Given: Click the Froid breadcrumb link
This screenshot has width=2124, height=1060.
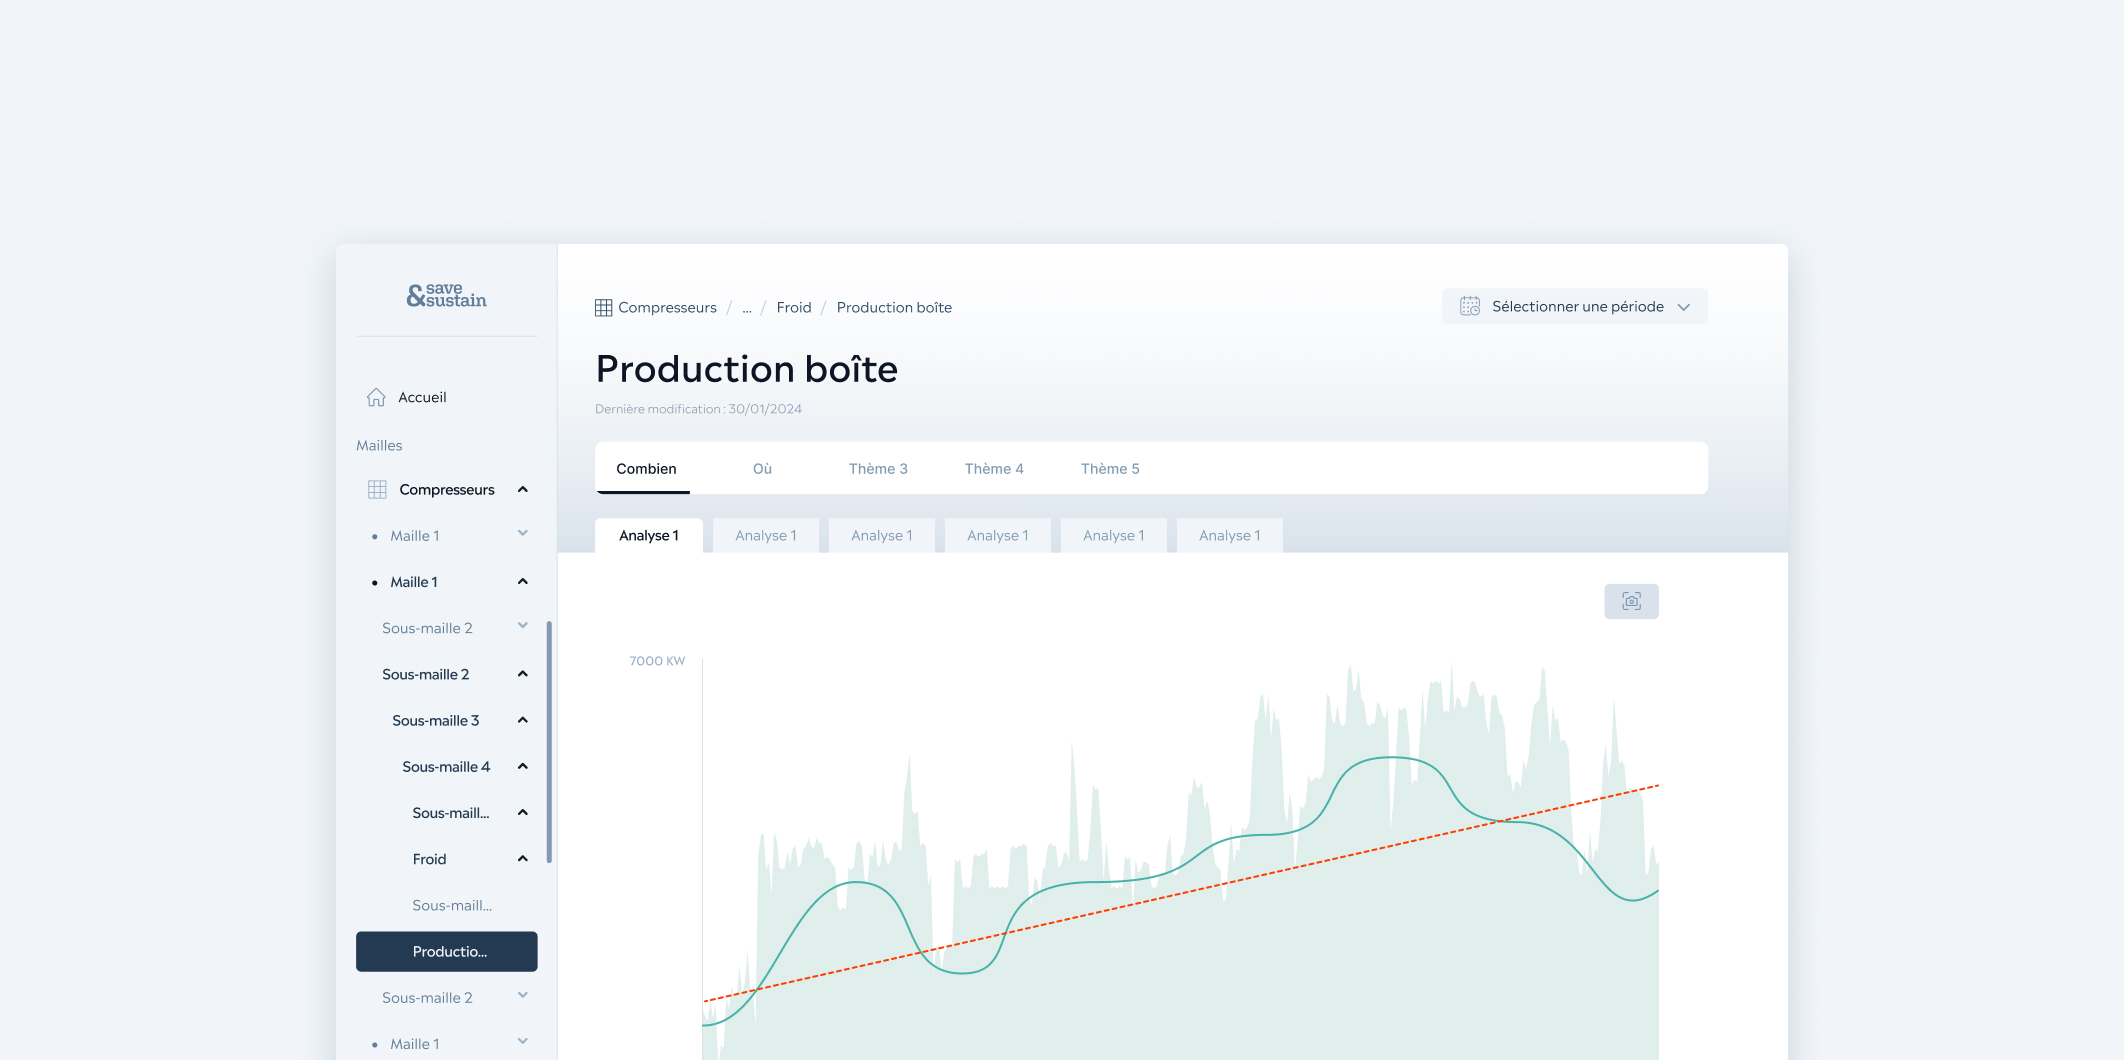Looking at the screenshot, I should [793, 308].
